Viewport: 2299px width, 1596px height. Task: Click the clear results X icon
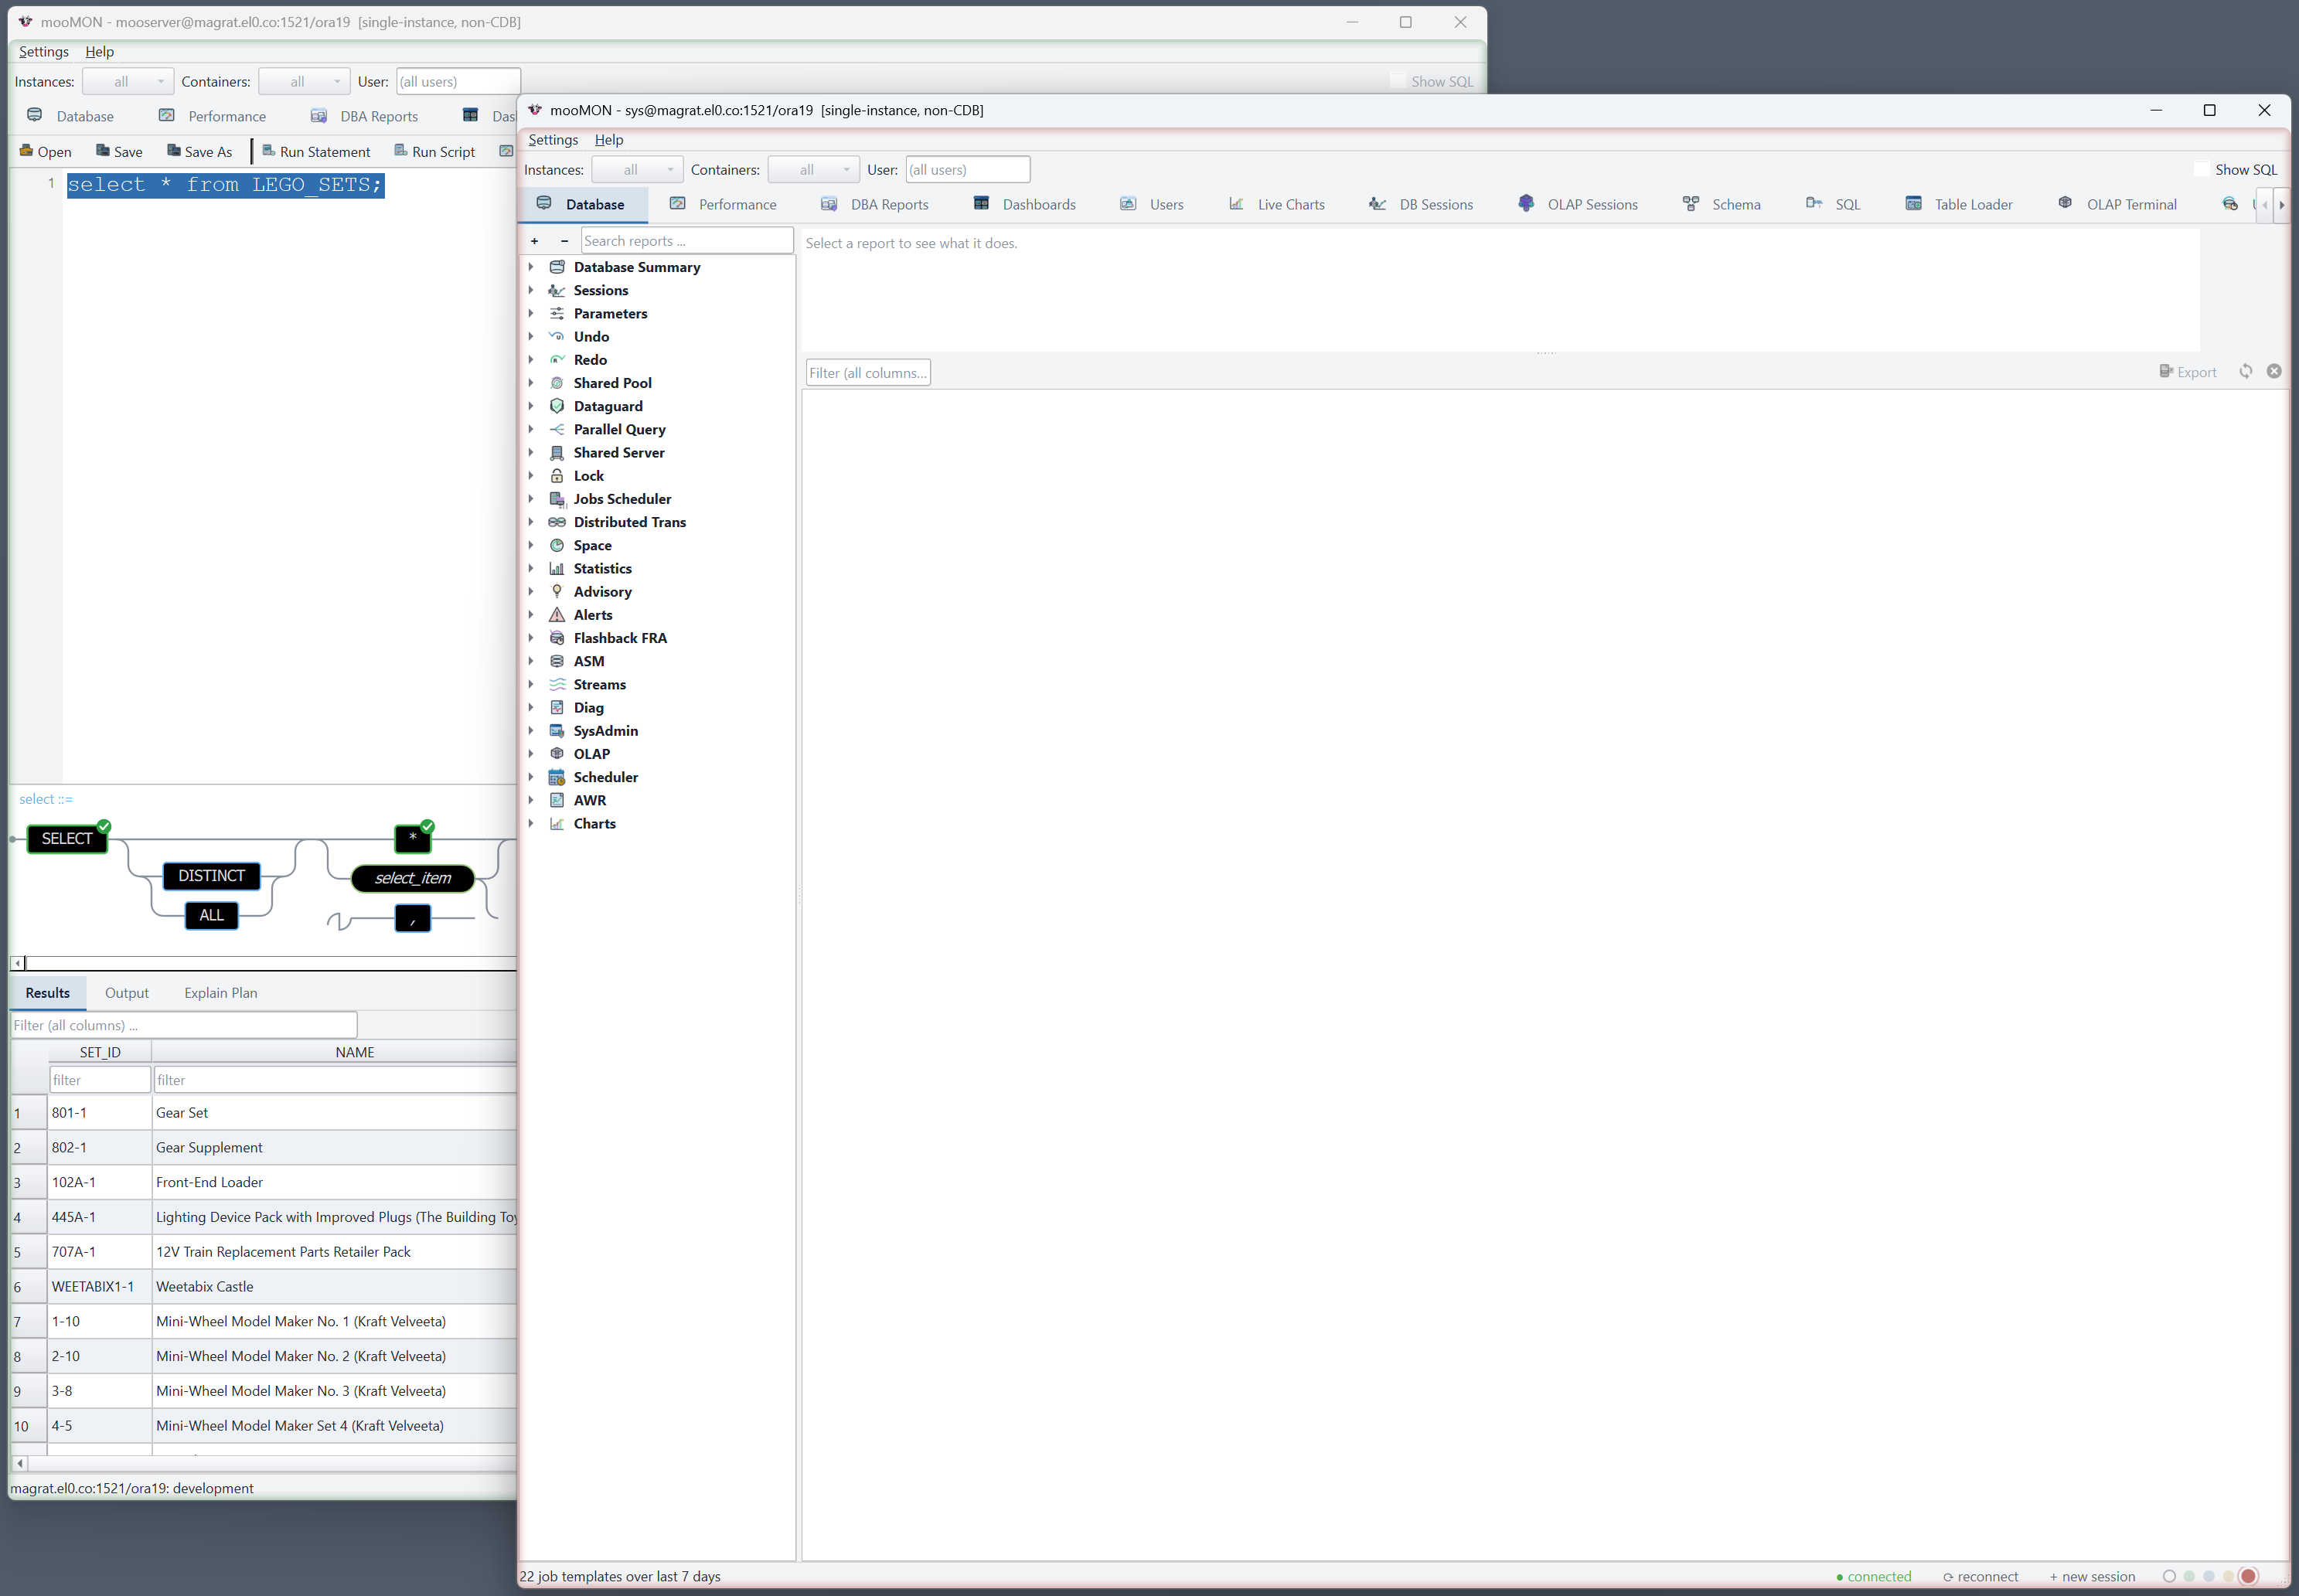tap(2274, 371)
